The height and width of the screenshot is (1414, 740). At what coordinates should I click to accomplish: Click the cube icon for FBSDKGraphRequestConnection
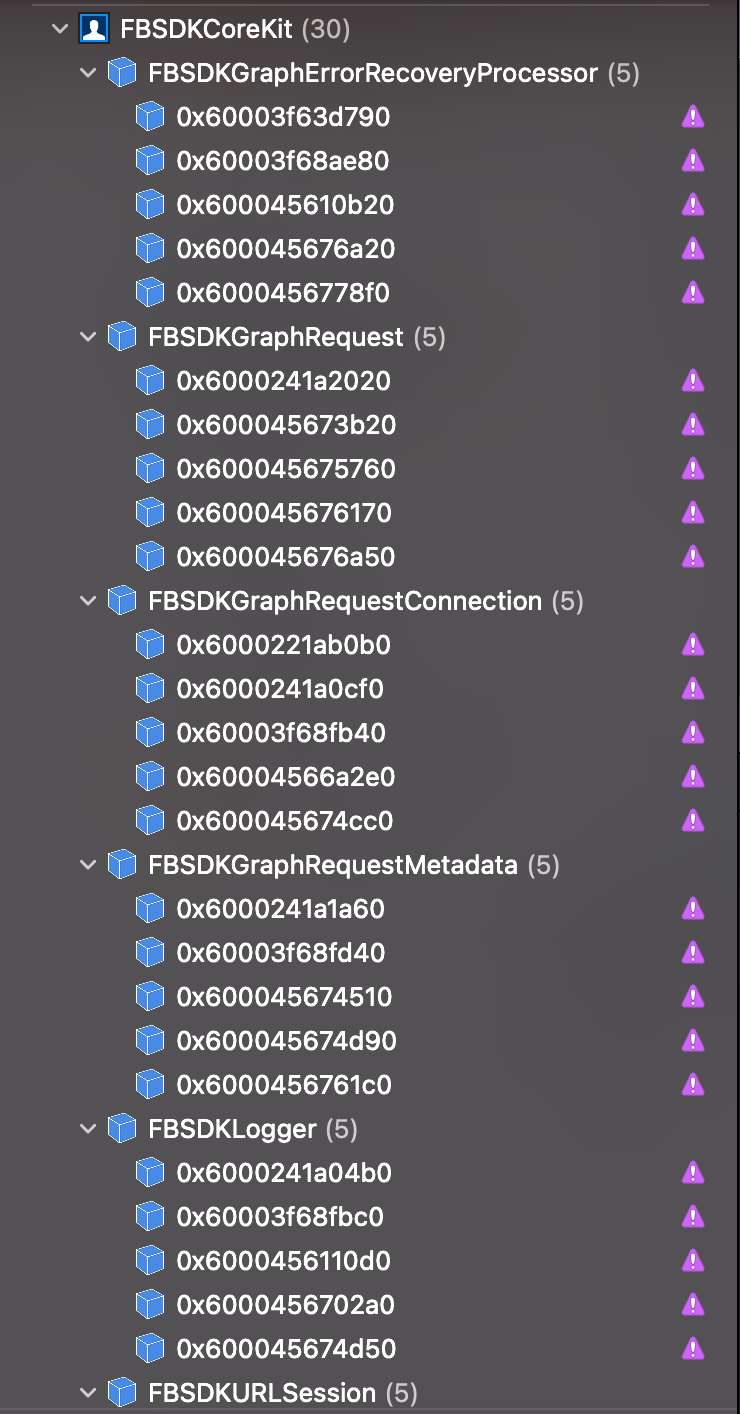121,601
